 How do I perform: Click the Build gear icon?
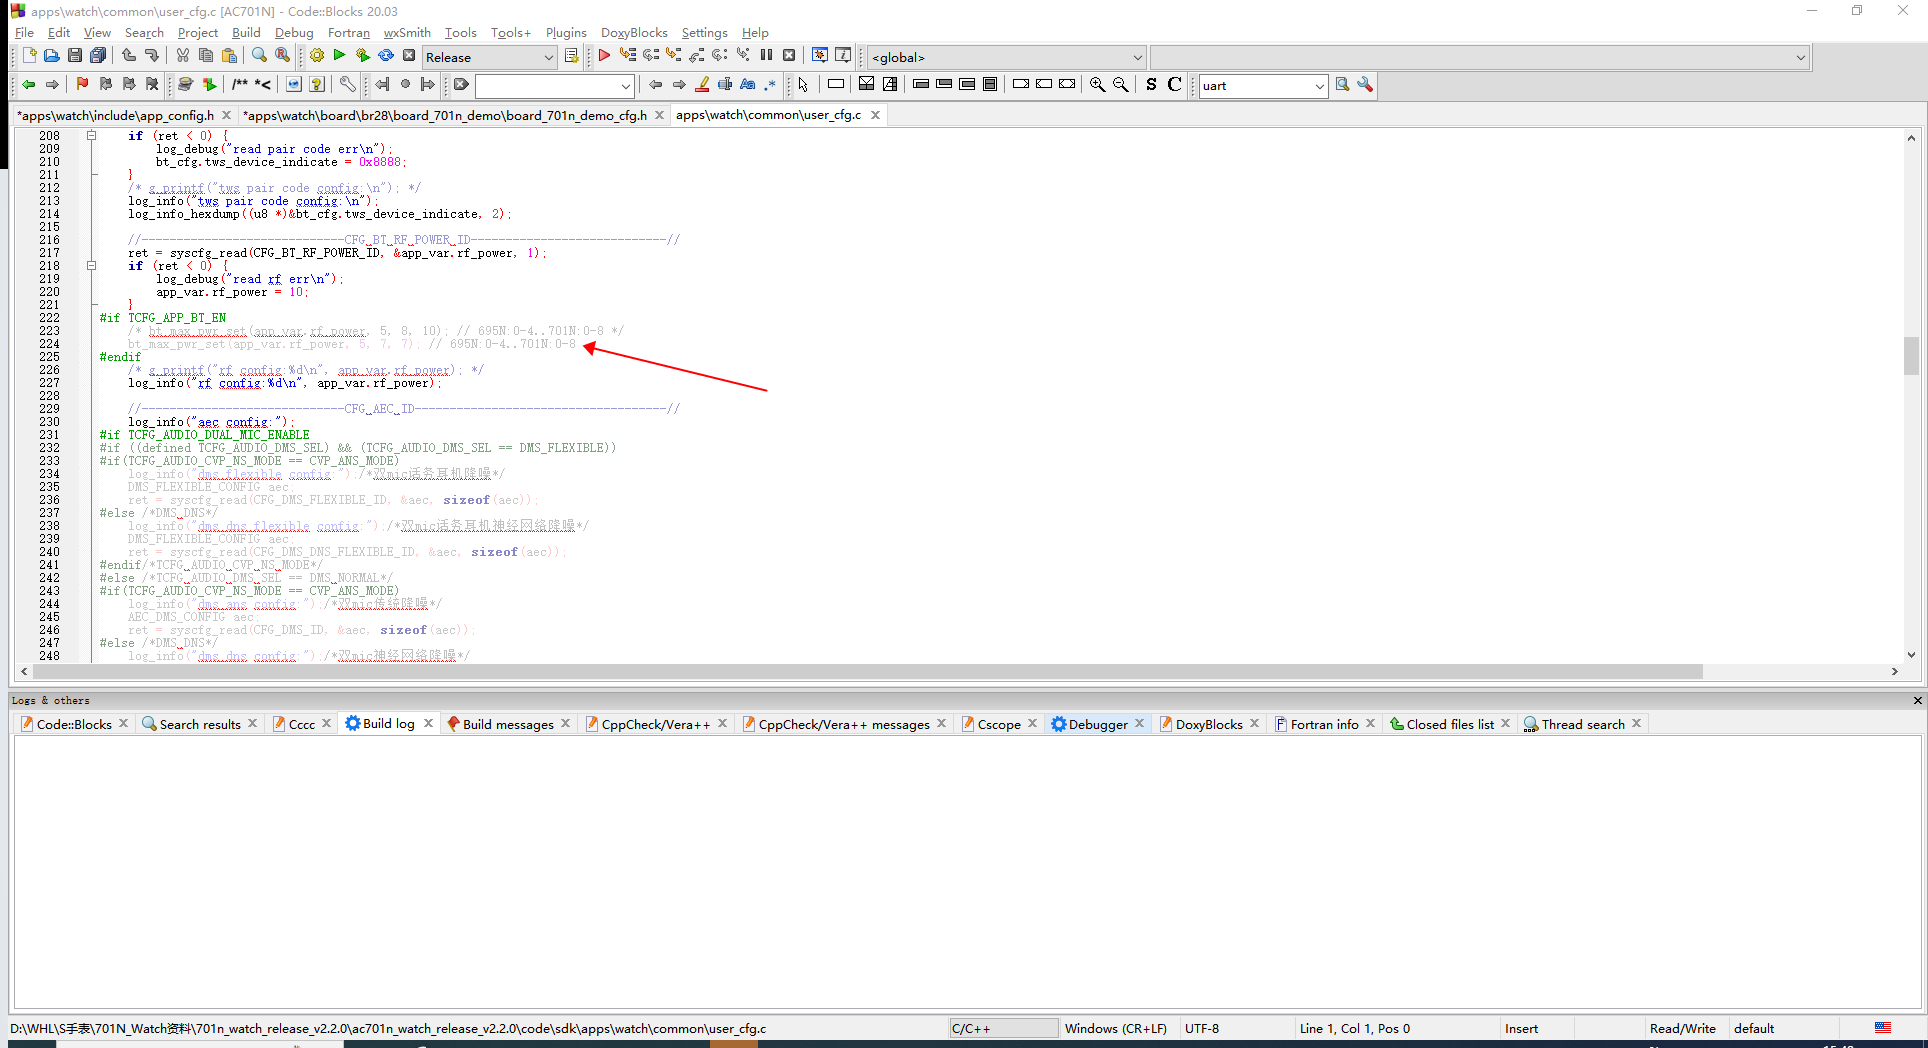(316, 56)
